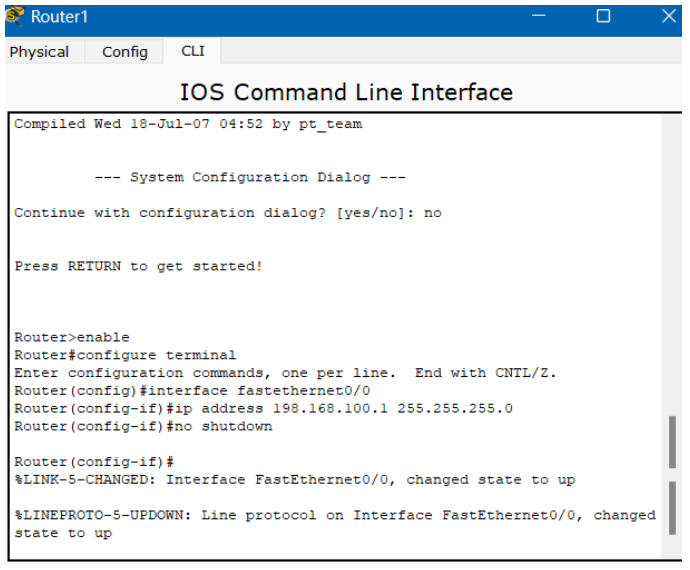Click the 'Press RETURN to get started!' text
690x570 pixels.
(x=139, y=266)
